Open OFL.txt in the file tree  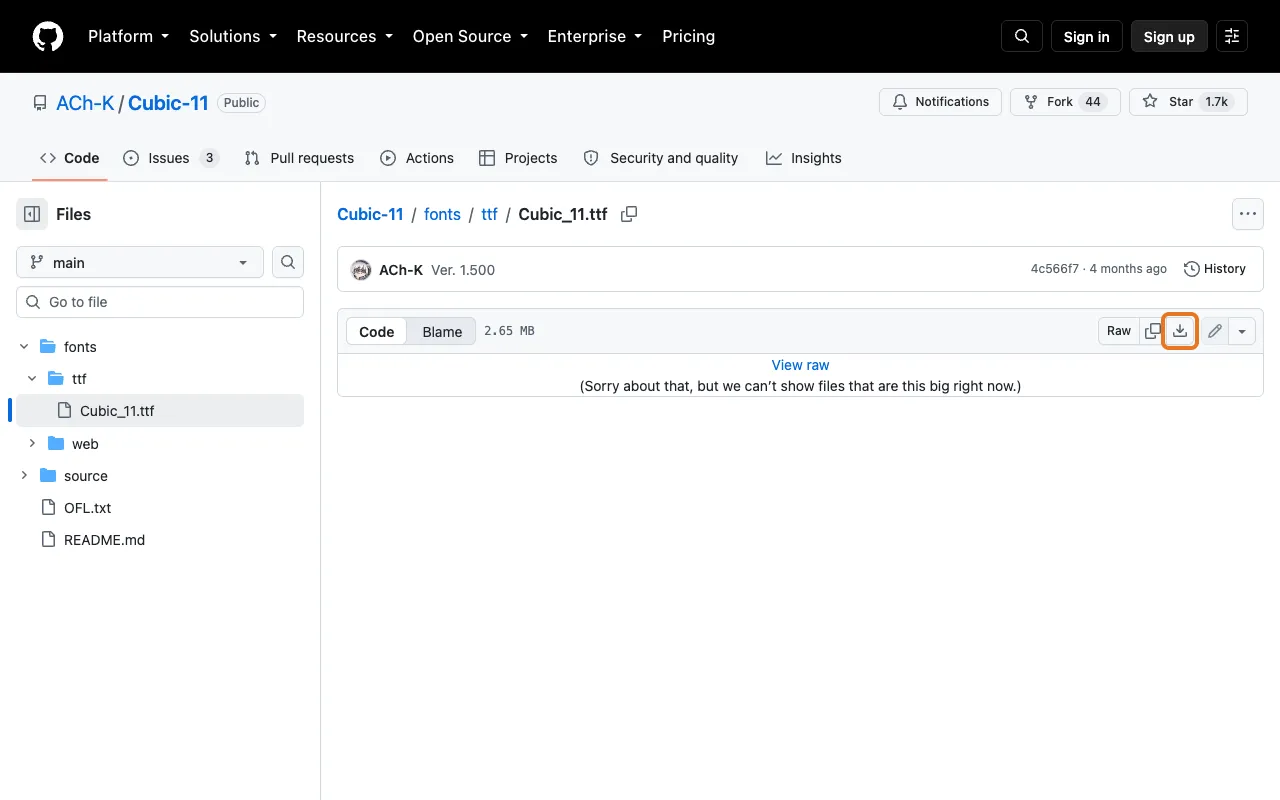[87, 508]
